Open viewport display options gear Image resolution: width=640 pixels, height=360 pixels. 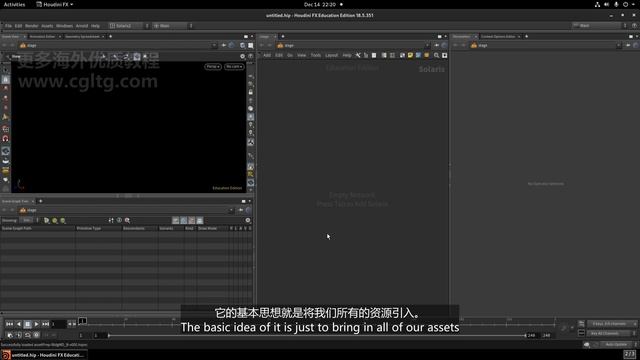point(242,56)
